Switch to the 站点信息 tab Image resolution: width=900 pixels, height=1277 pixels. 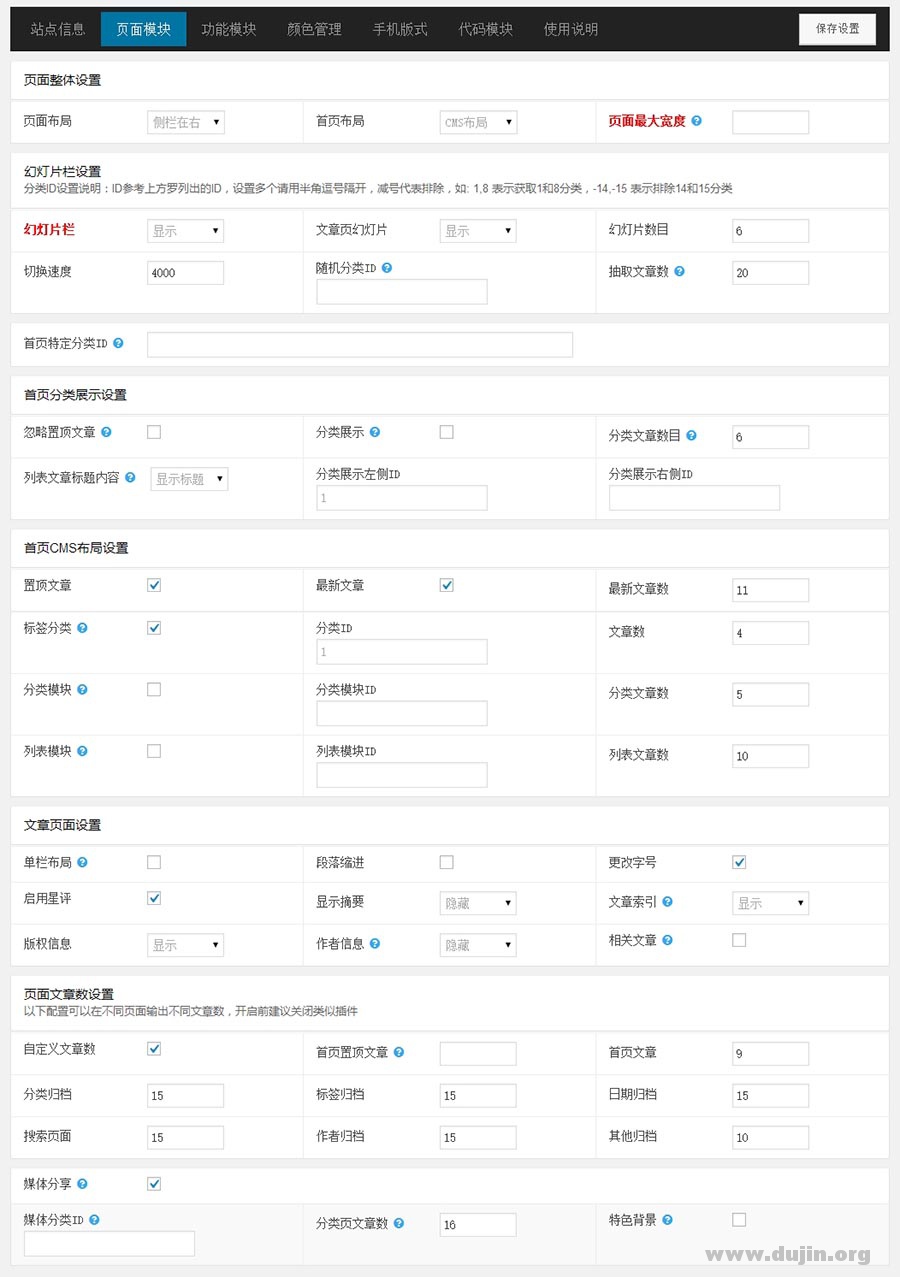tap(58, 29)
